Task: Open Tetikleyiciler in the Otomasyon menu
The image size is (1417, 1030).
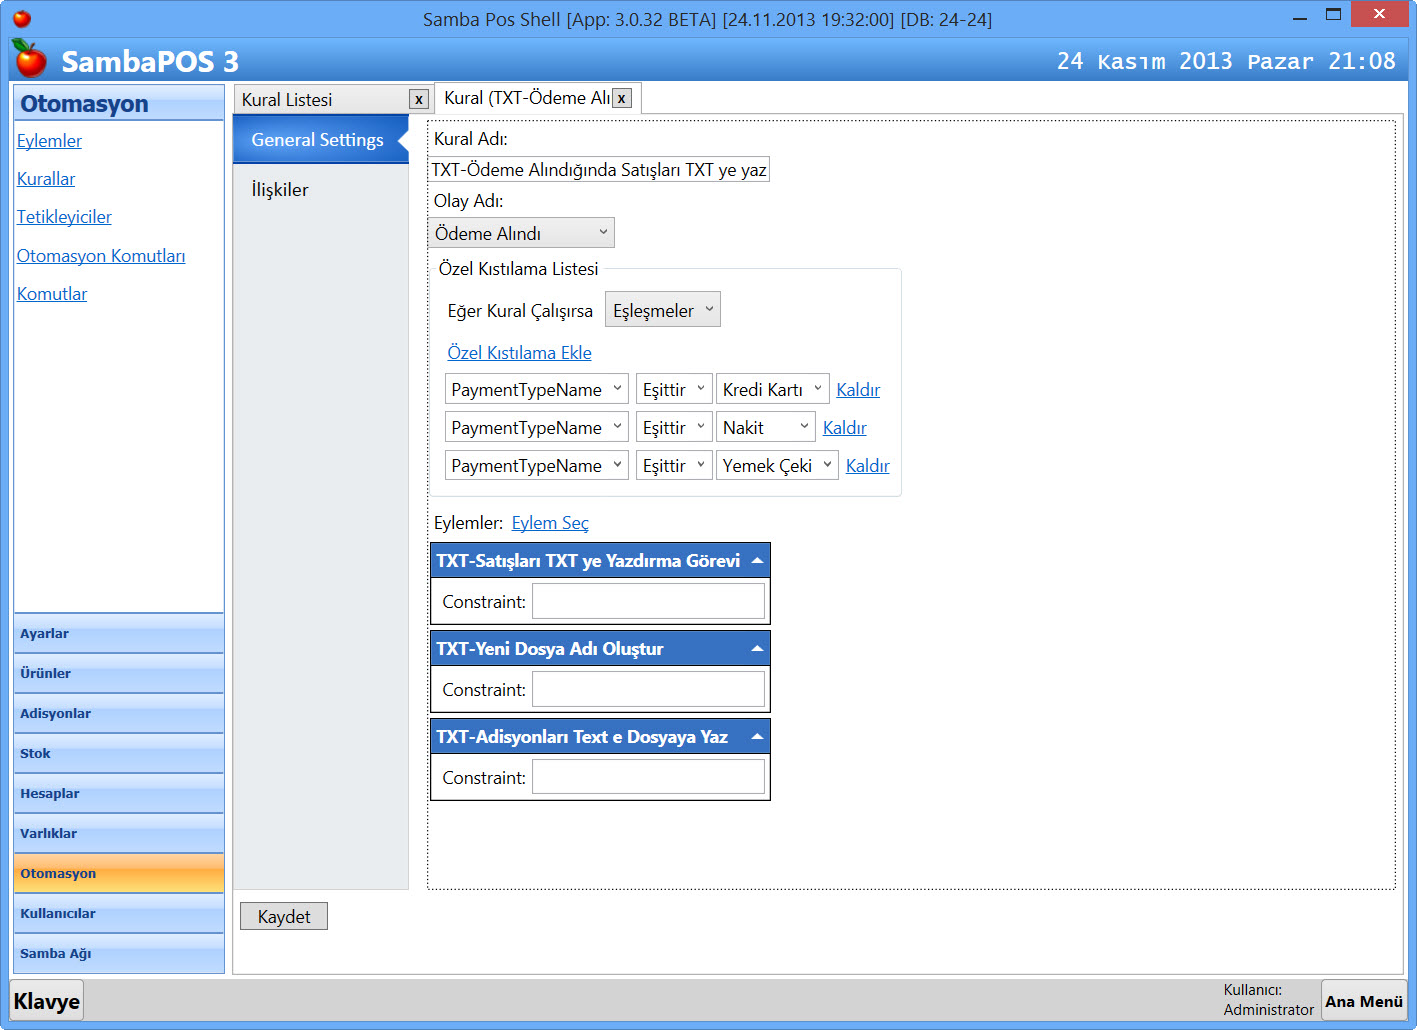Action: [x=64, y=217]
